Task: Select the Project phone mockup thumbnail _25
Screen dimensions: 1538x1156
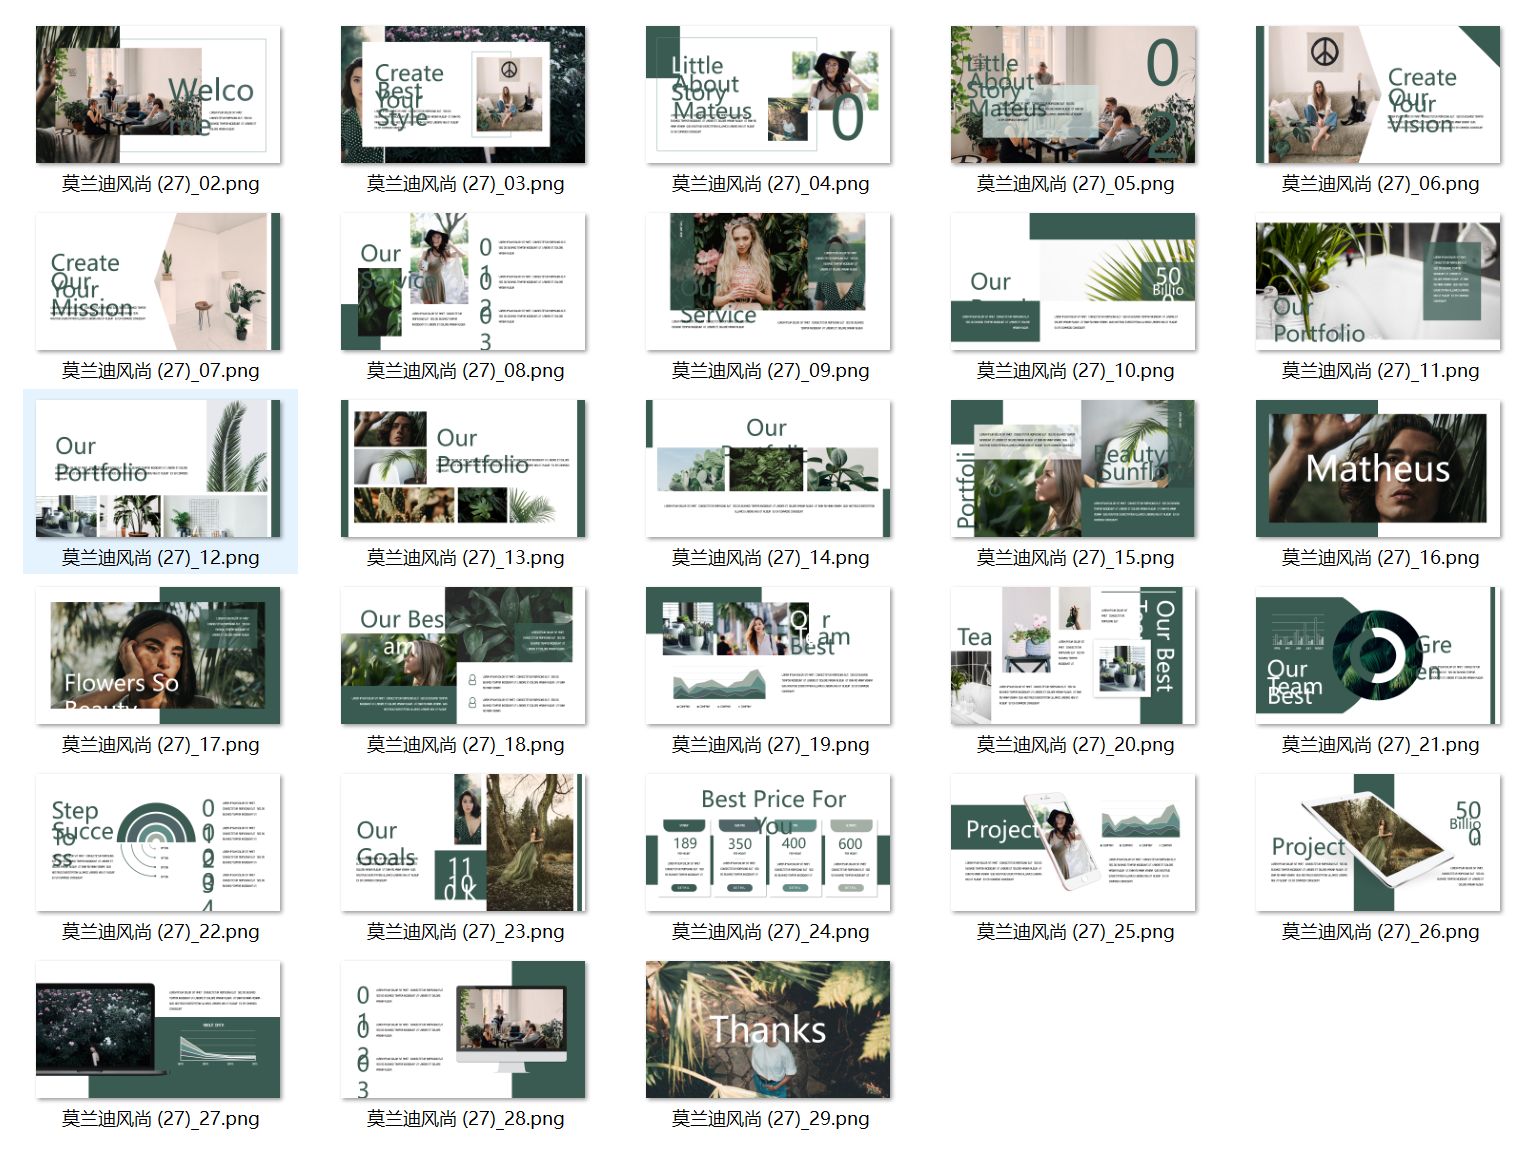Action: click(x=1073, y=843)
